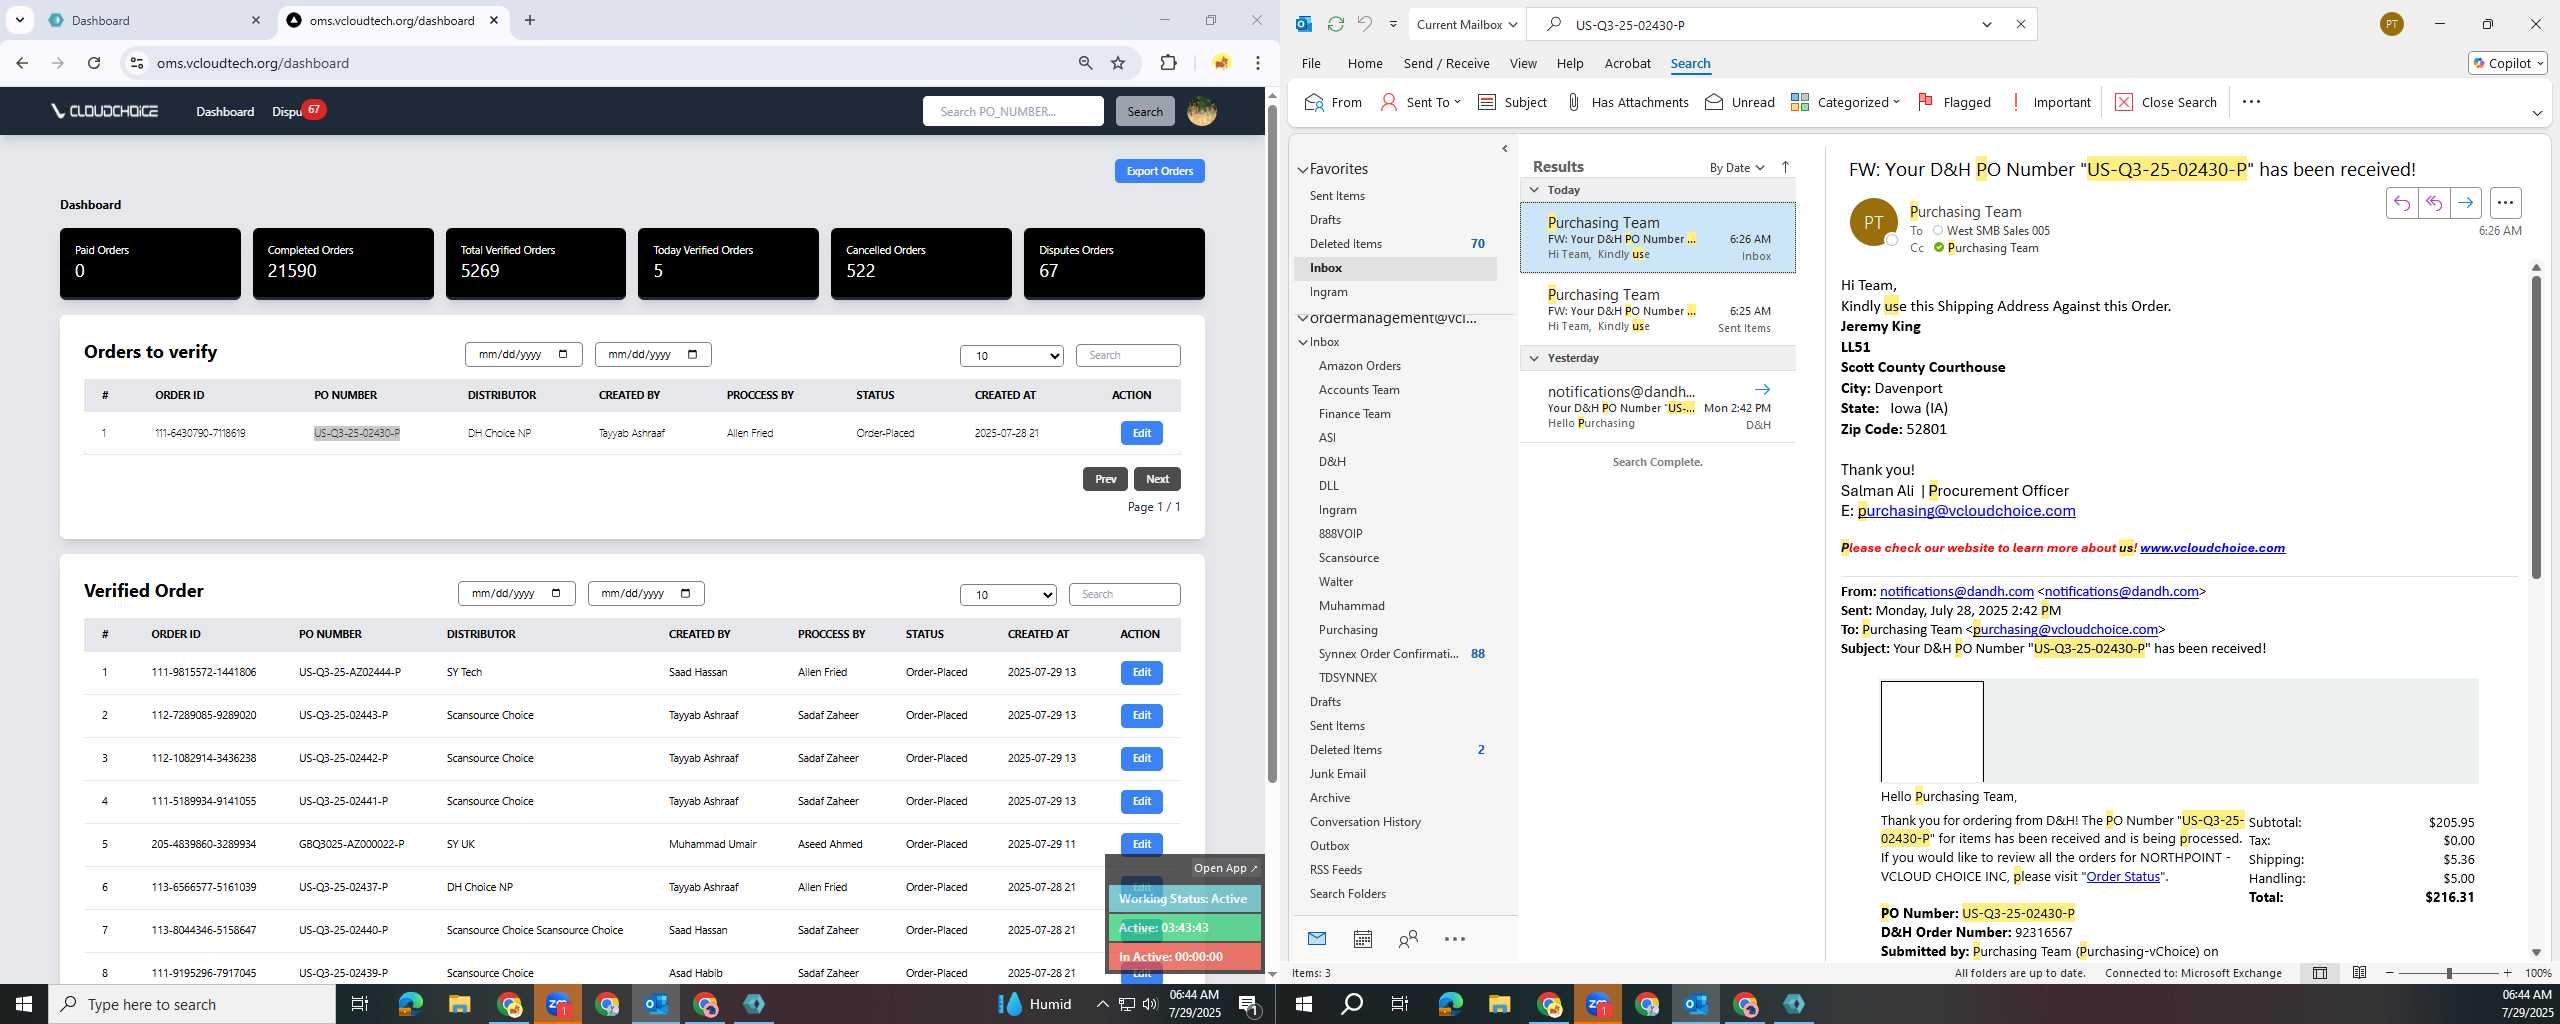Click reading pane vertical scrollbar

point(2536,427)
